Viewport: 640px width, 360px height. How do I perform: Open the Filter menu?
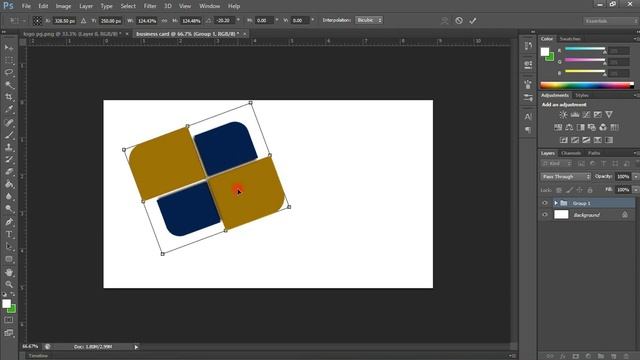click(150, 6)
